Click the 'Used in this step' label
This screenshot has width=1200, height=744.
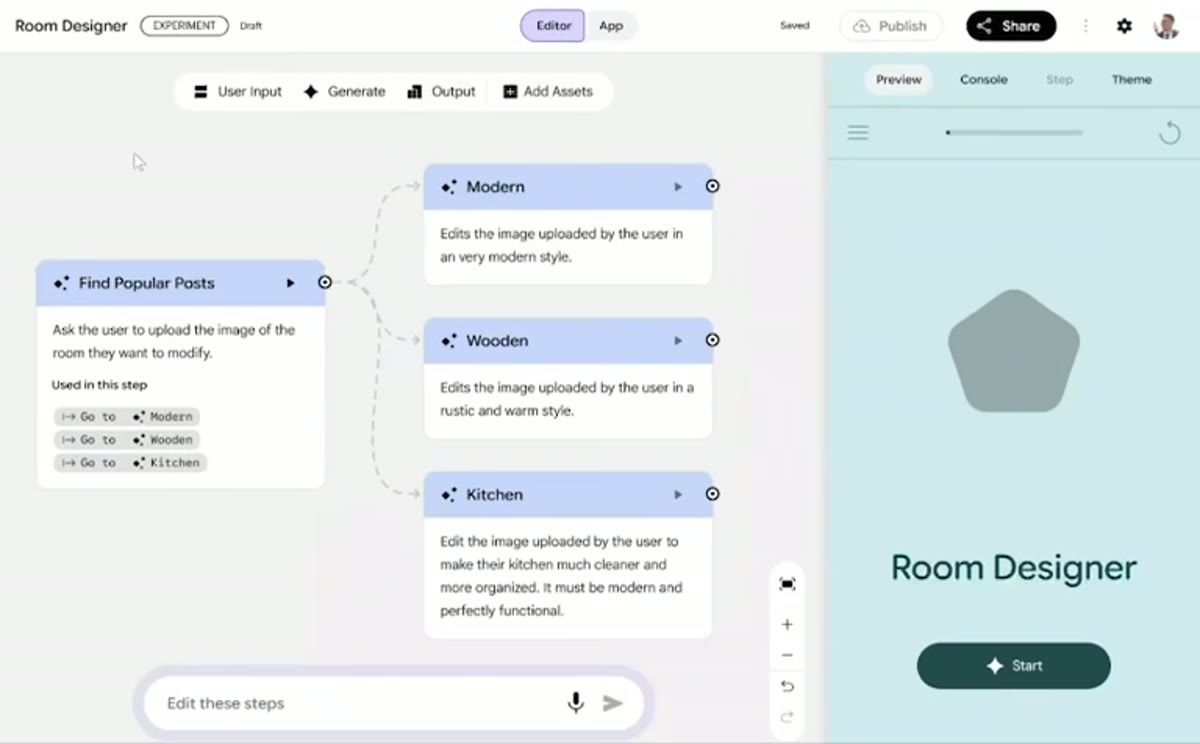(99, 385)
